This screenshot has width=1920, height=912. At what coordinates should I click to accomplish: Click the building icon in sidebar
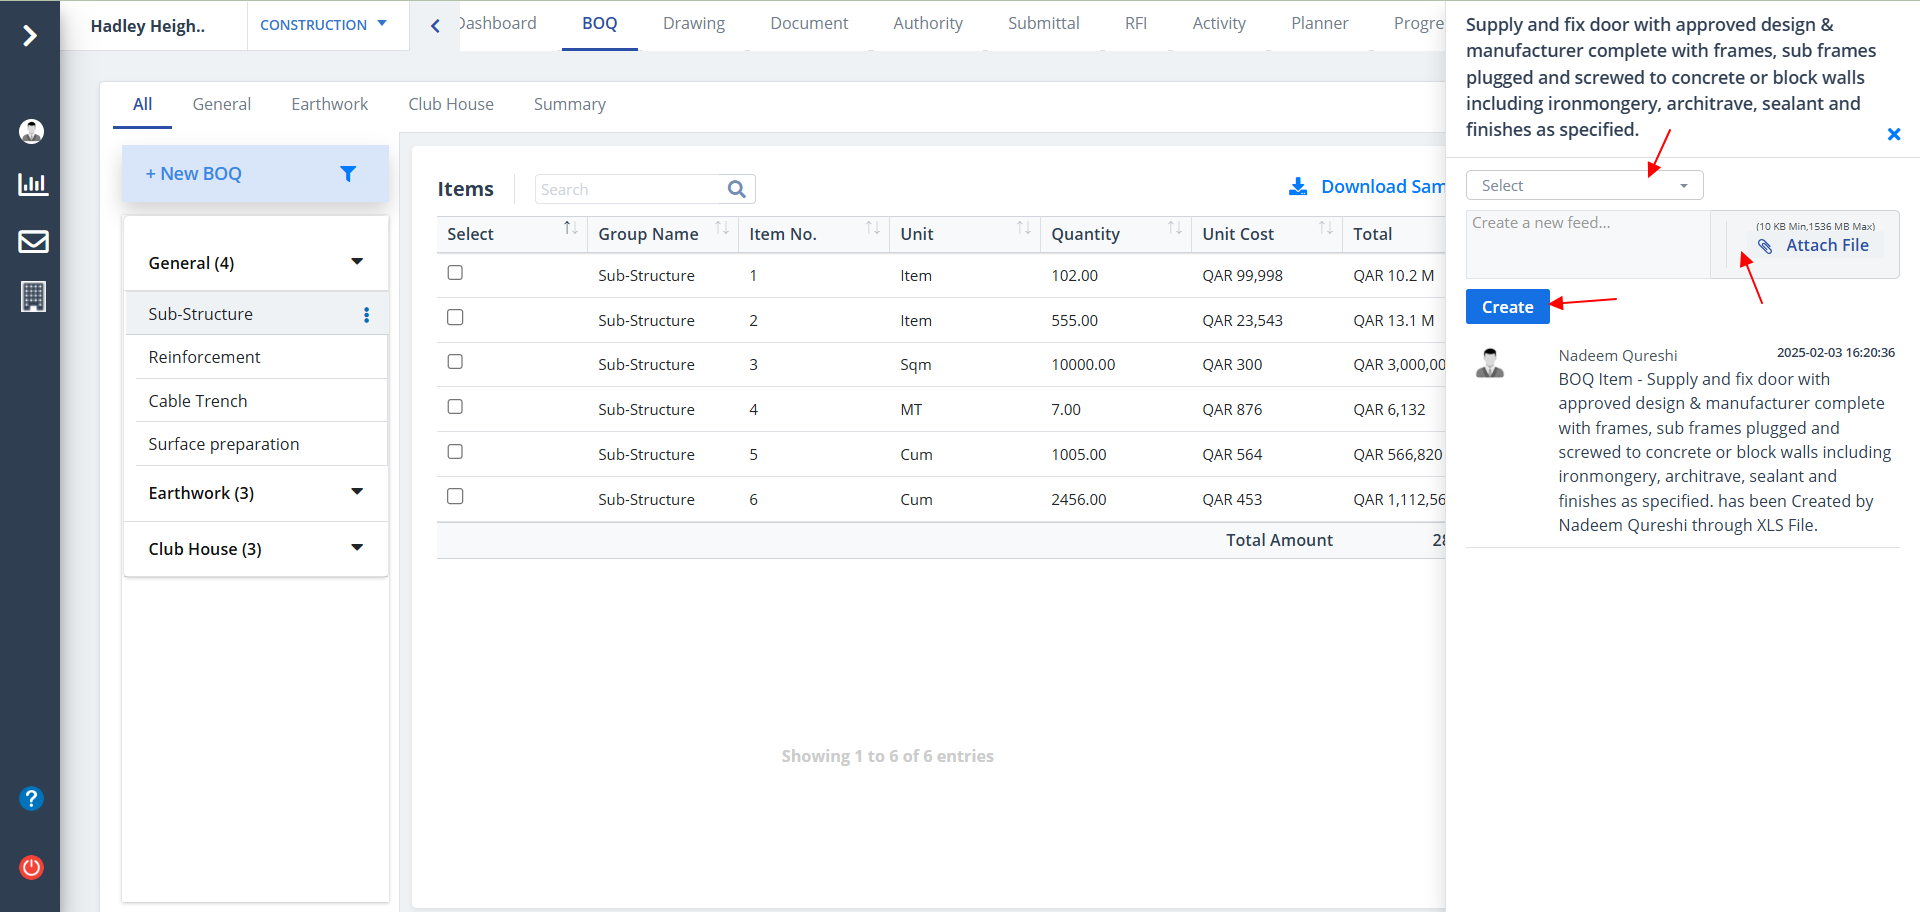33,296
